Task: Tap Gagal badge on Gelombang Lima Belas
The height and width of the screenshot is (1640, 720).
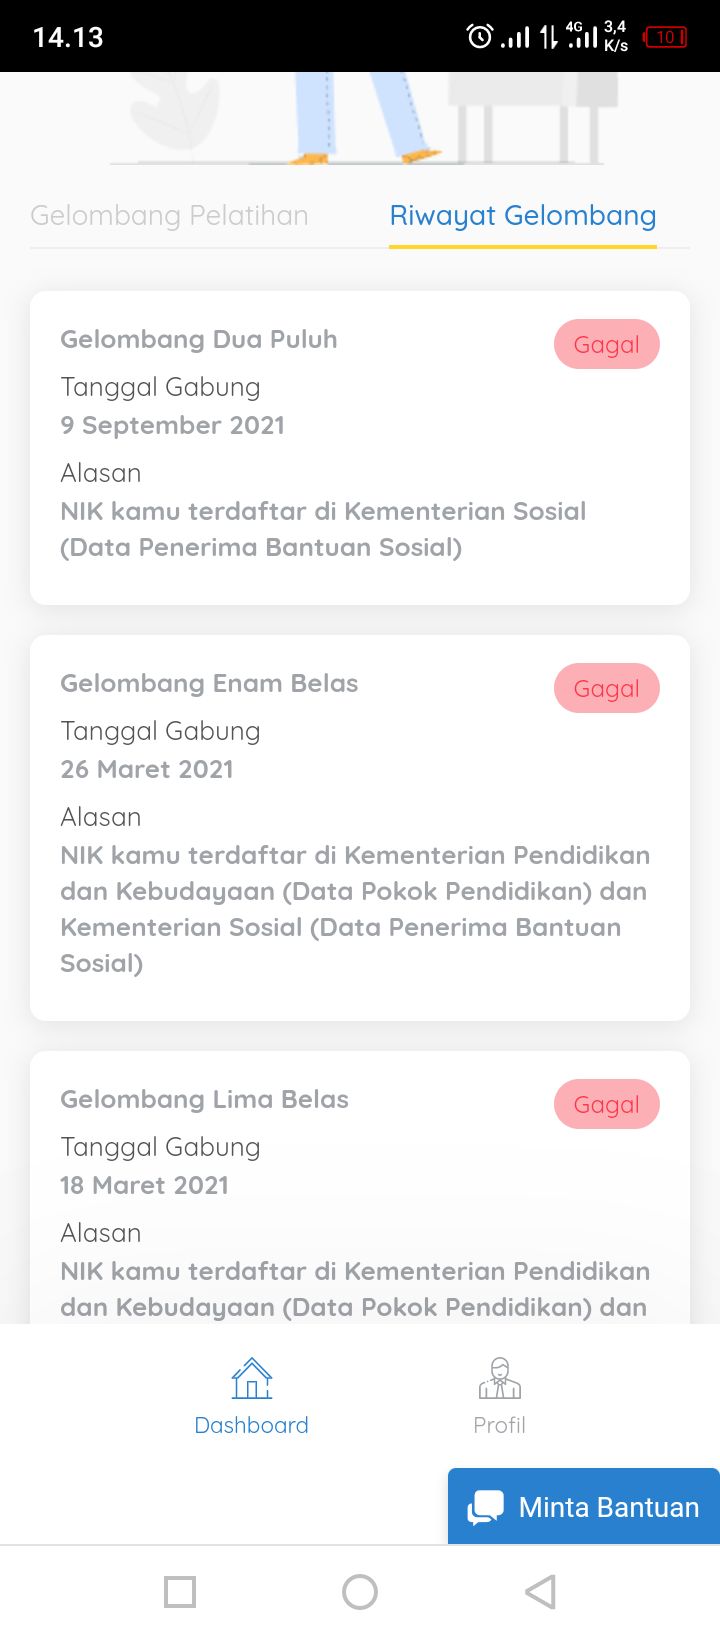Action: tap(607, 1104)
